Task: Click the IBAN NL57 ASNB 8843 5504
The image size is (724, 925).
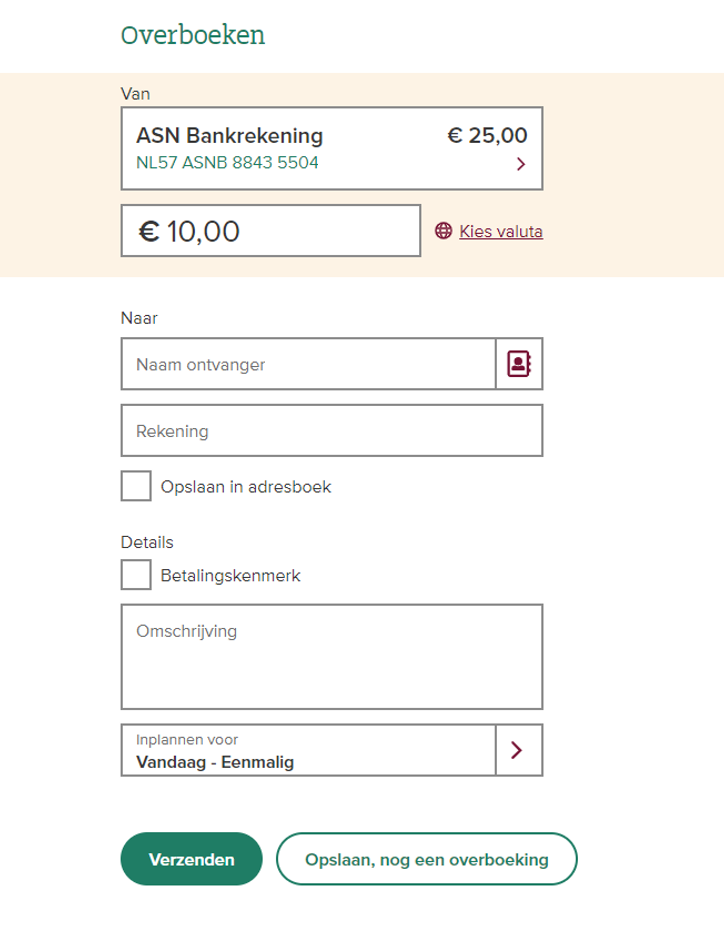Action: pos(227,162)
